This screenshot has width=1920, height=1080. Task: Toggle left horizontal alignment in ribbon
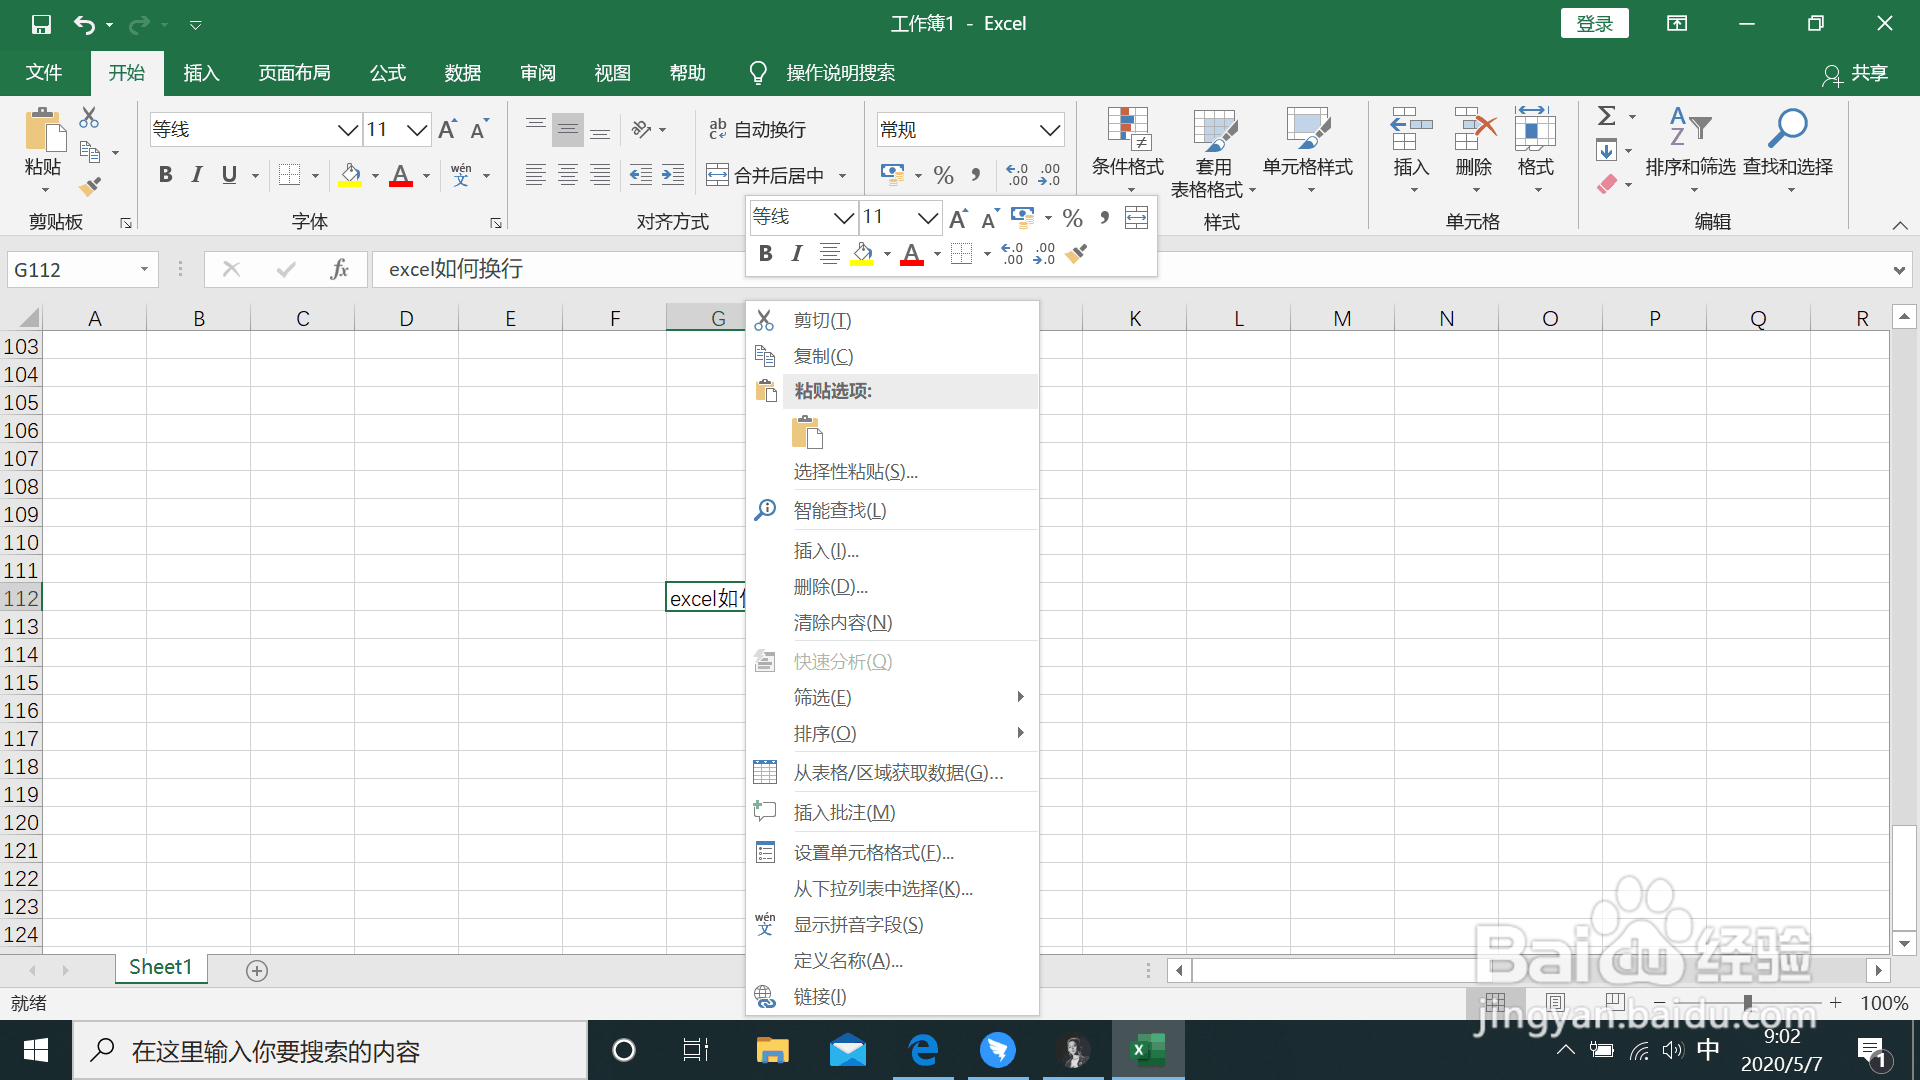click(x=536, y=175)
